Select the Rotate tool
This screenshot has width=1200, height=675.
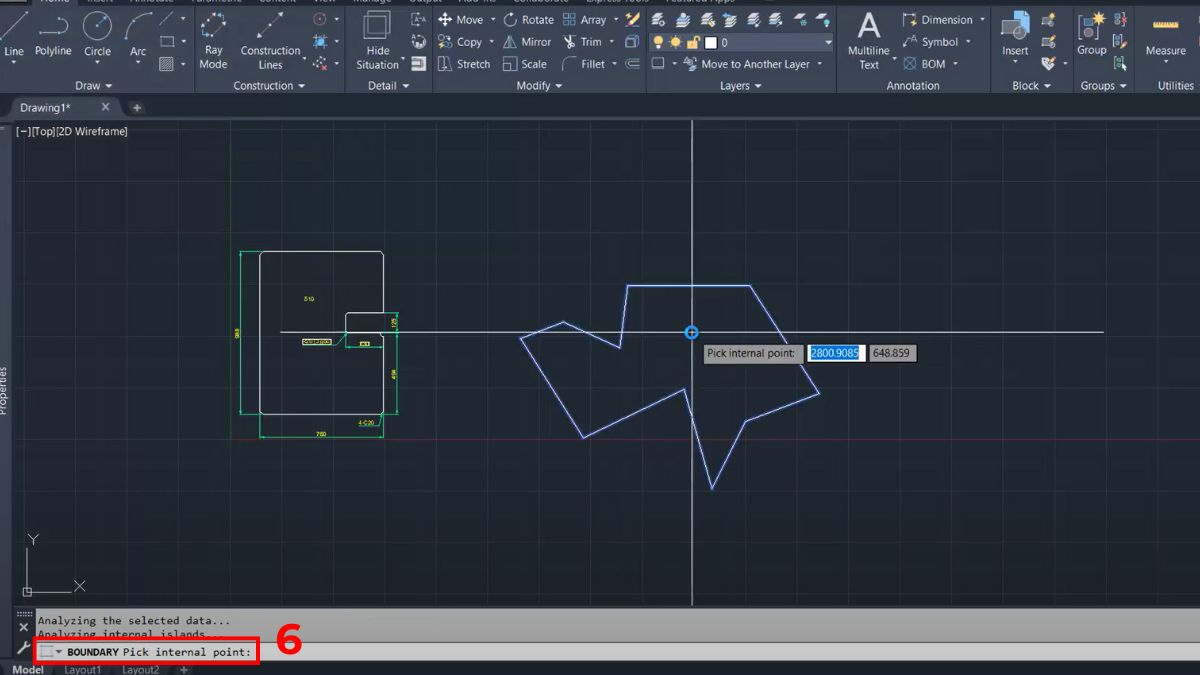(x=528, y=20)
